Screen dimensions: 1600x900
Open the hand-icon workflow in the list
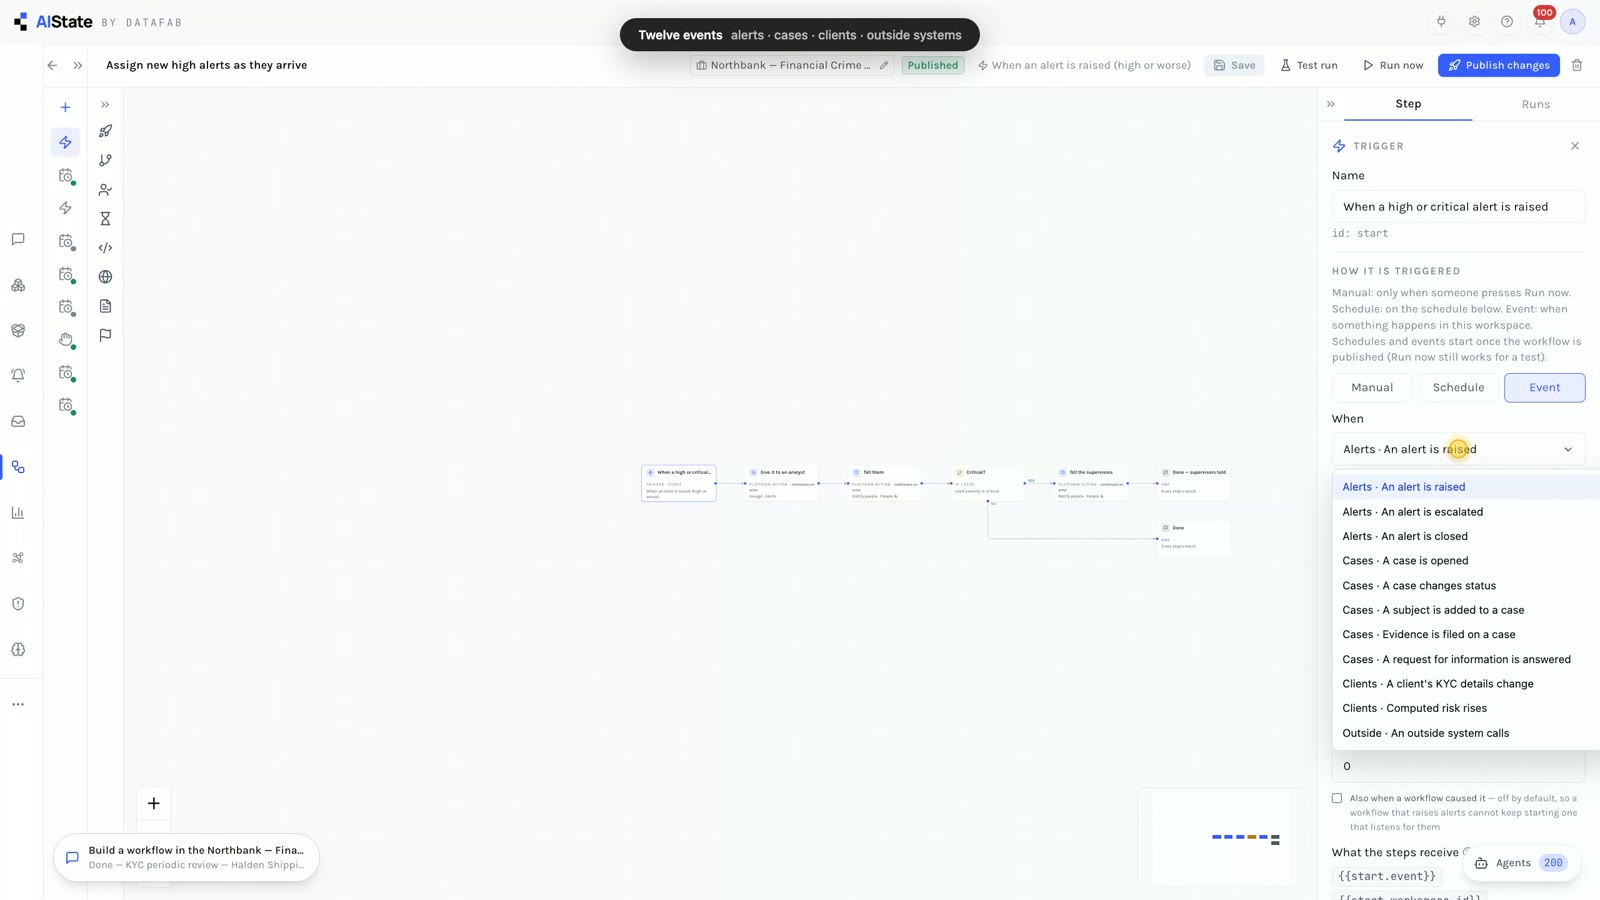point(66,340)
